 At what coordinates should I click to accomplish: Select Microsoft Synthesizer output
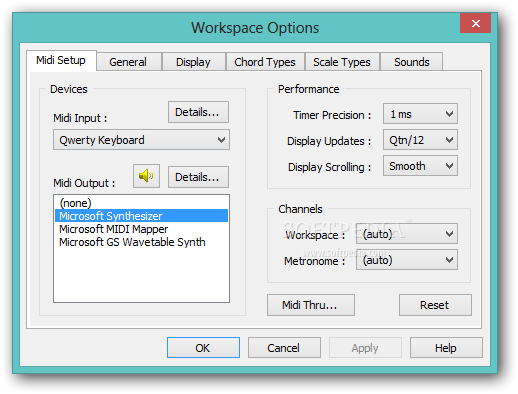tap(141, 216)
